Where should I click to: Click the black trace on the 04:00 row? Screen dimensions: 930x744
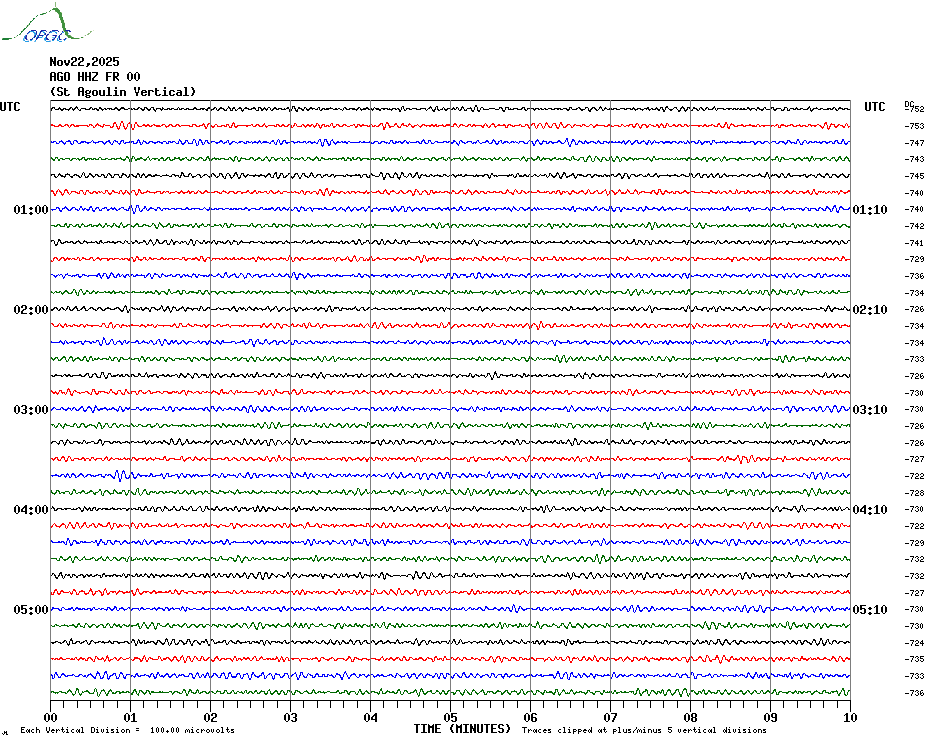tap(450, 509)
